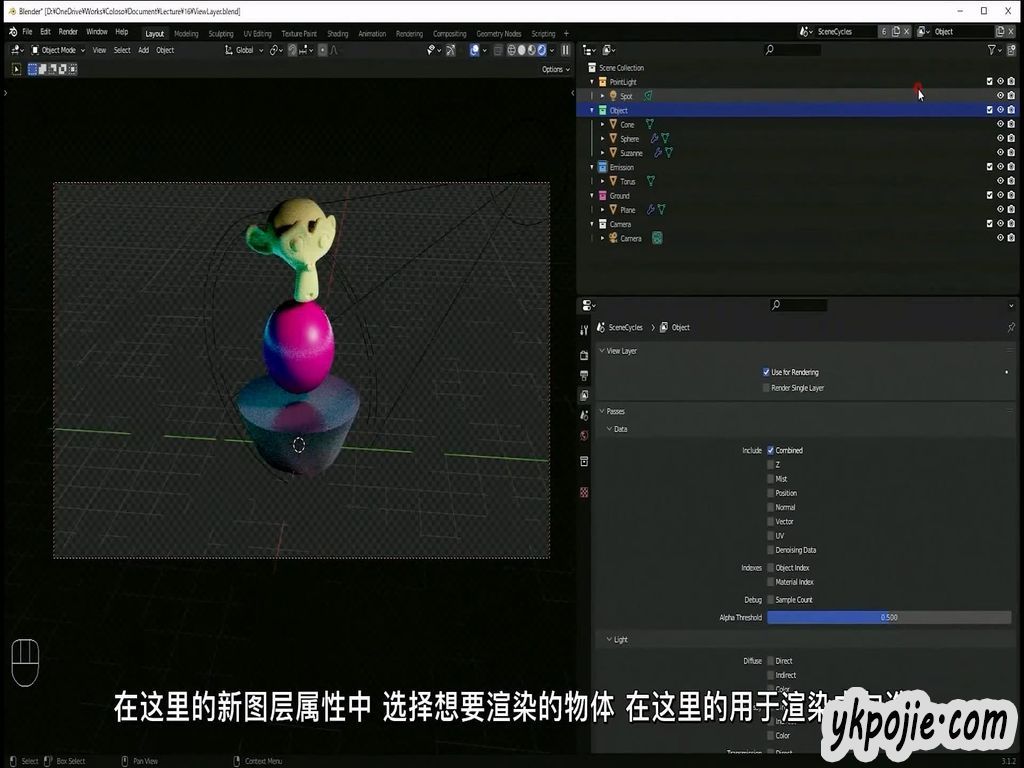Click the Alpha Threshold slider
This screenshot has width=1024, height=768.
tap(888, 617)
